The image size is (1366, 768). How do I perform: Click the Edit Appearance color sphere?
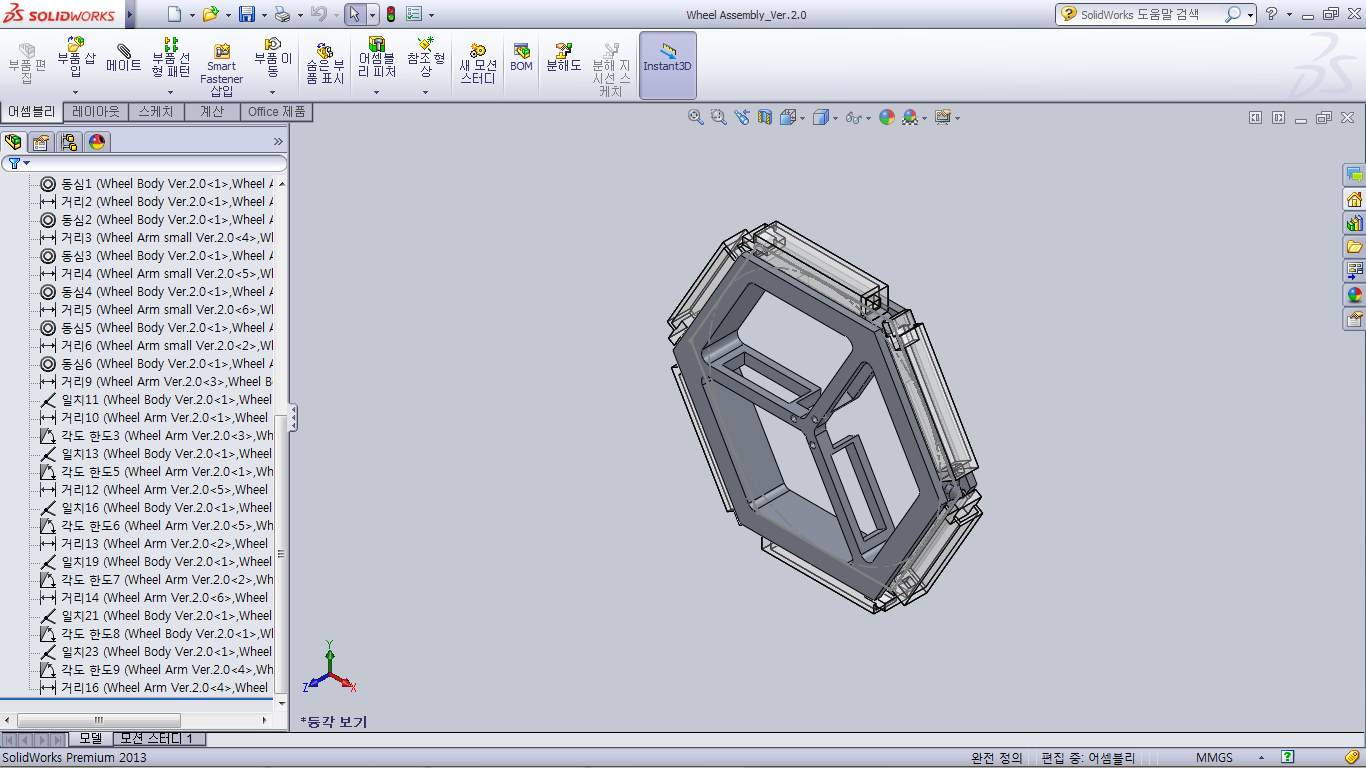tap(886, 117)
